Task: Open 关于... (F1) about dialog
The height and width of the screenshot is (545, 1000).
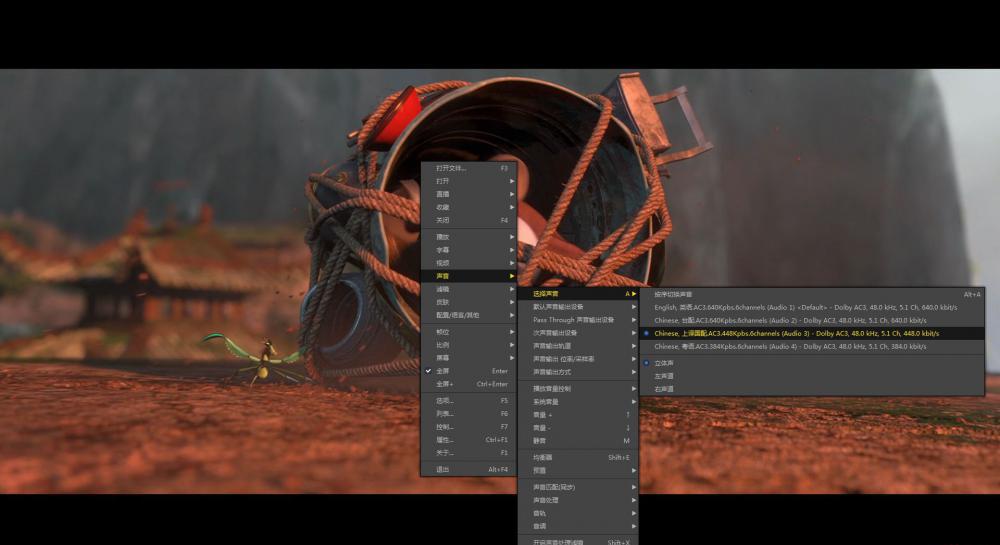Action: (469, 453)
